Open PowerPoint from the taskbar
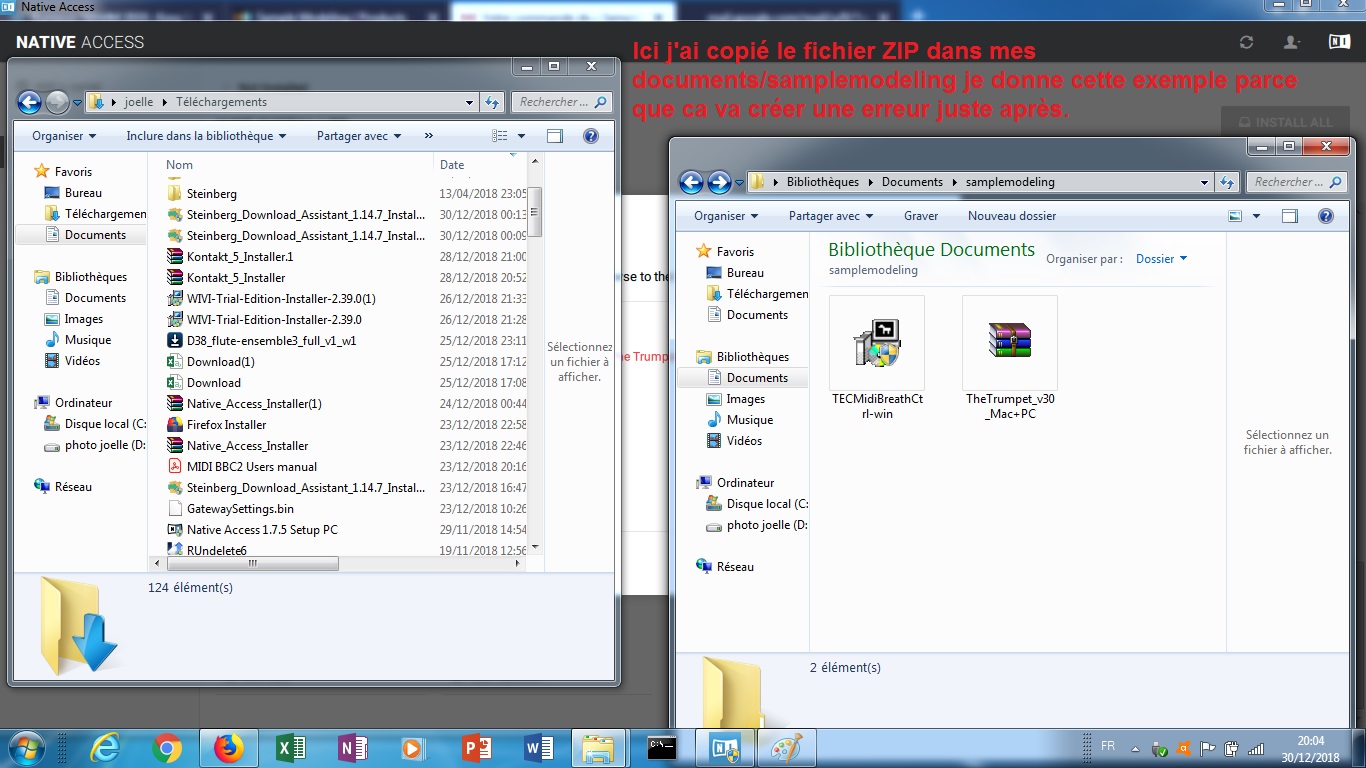 click(476, 748)
